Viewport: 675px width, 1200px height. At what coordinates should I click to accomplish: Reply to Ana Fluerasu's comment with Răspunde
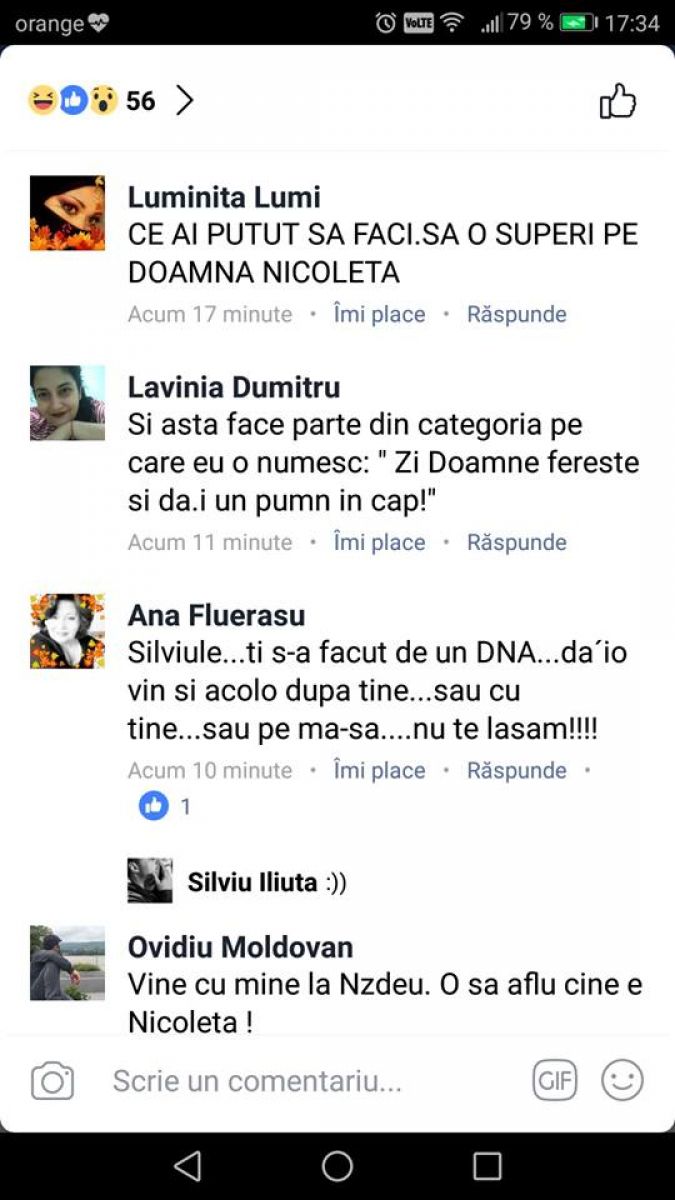(517, 770)
